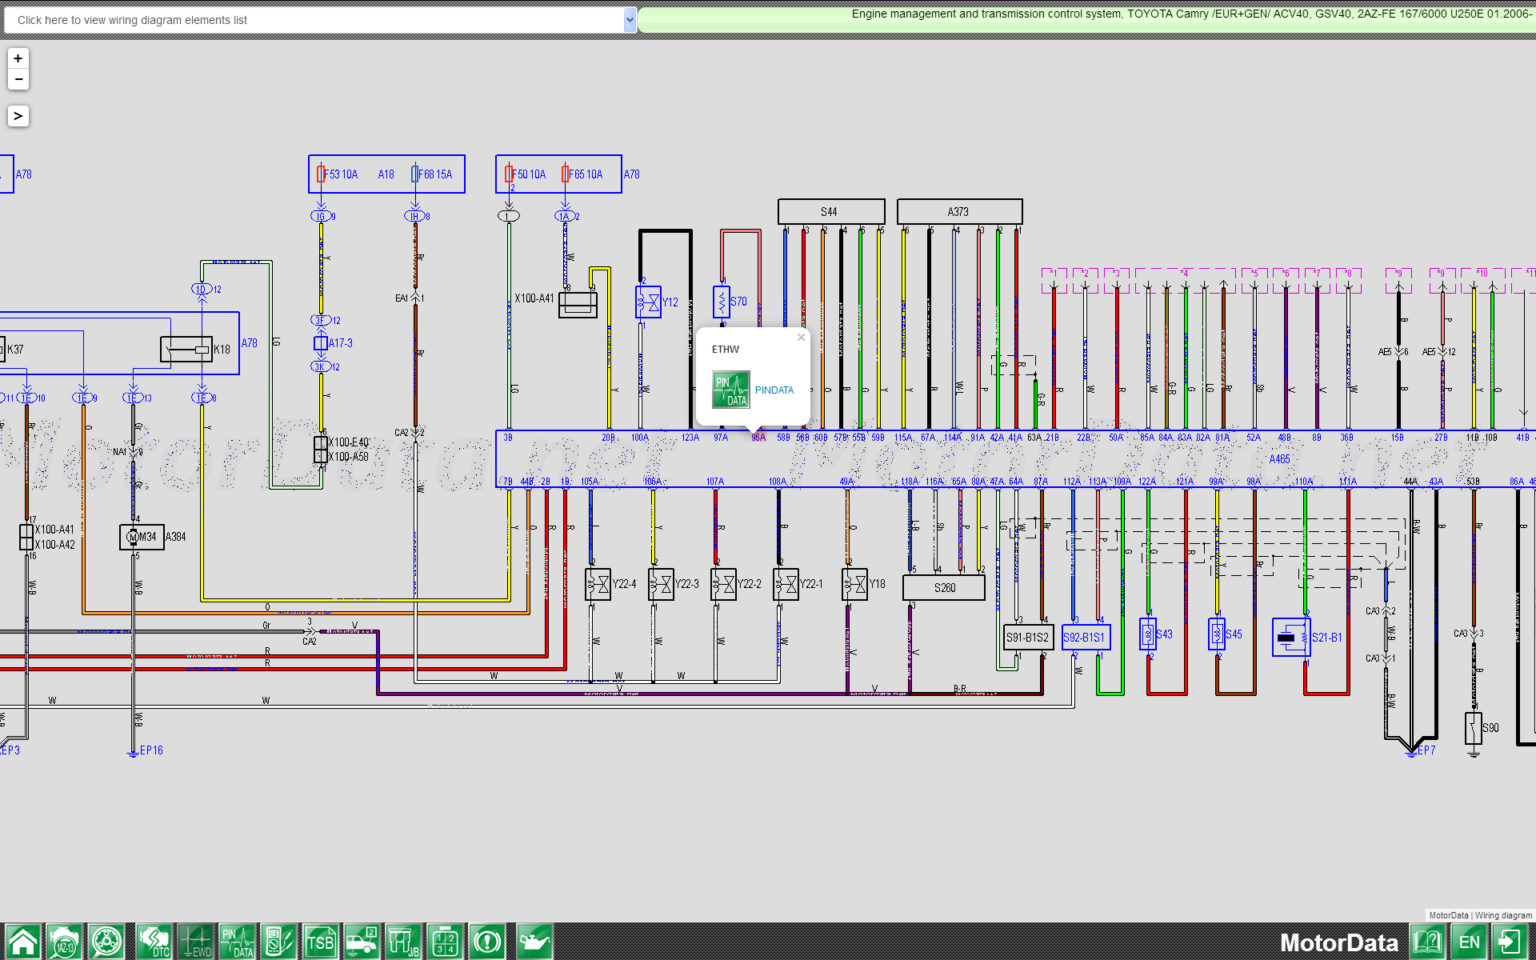
Task: Click the S70 sensor symbol
Action: coord(721,301)
